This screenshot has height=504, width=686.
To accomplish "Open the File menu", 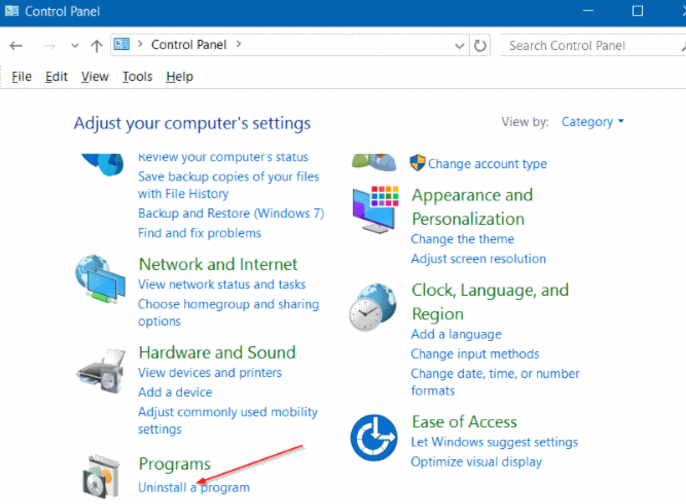I will coord(21,77).
